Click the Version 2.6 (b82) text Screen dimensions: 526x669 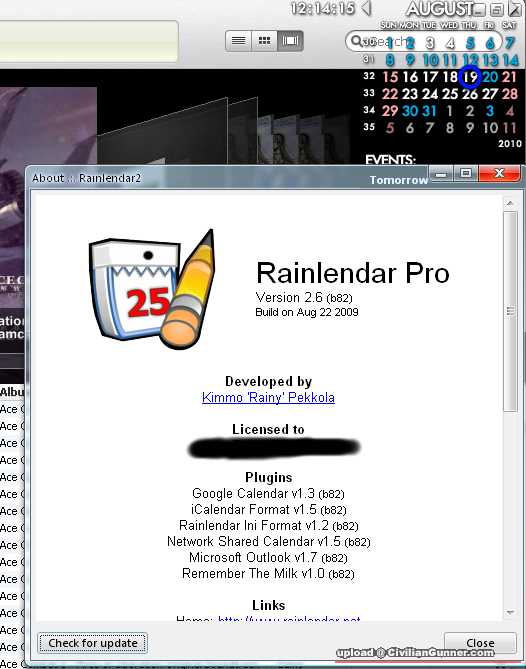tap(304, 297)
